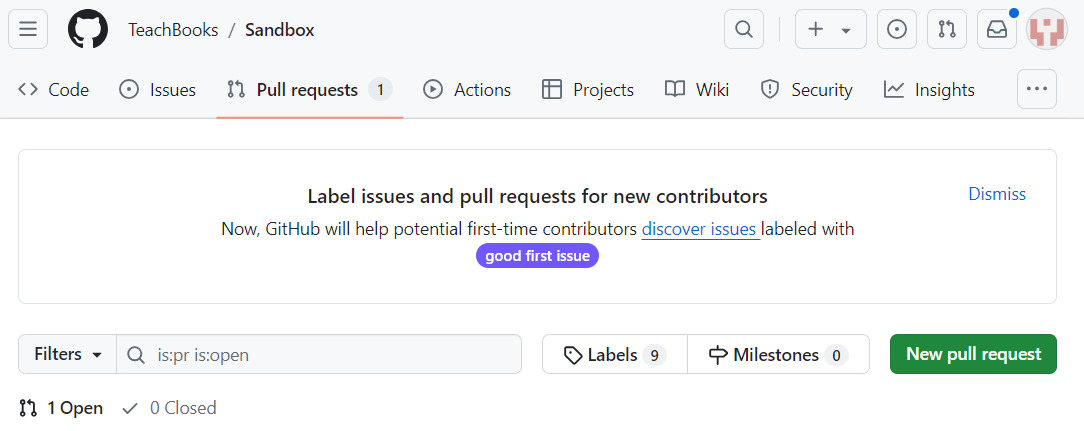This screenshot has height=431, width=1084.
Task: Show the 0 Closed pull requests
Action: coord(169,408)
